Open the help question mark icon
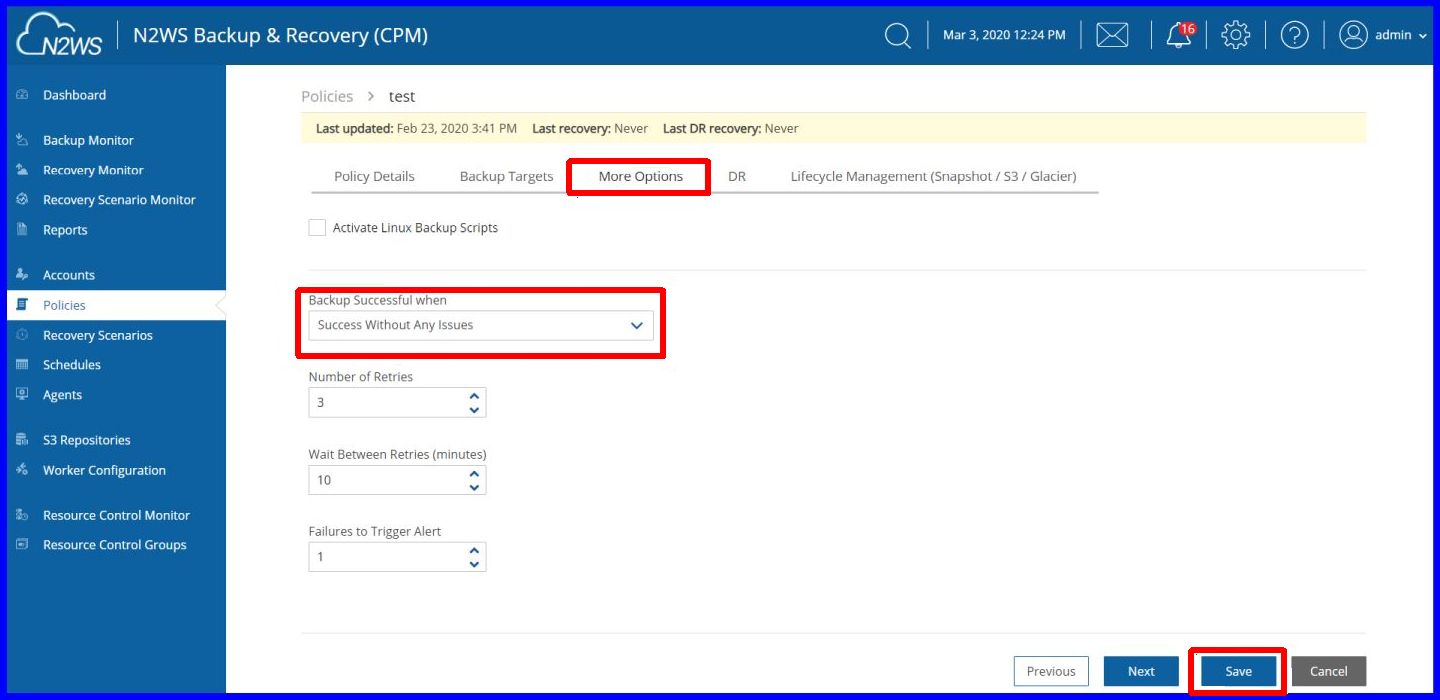The width and height of the screenshot is (1440, 700). coord(1295,35)
